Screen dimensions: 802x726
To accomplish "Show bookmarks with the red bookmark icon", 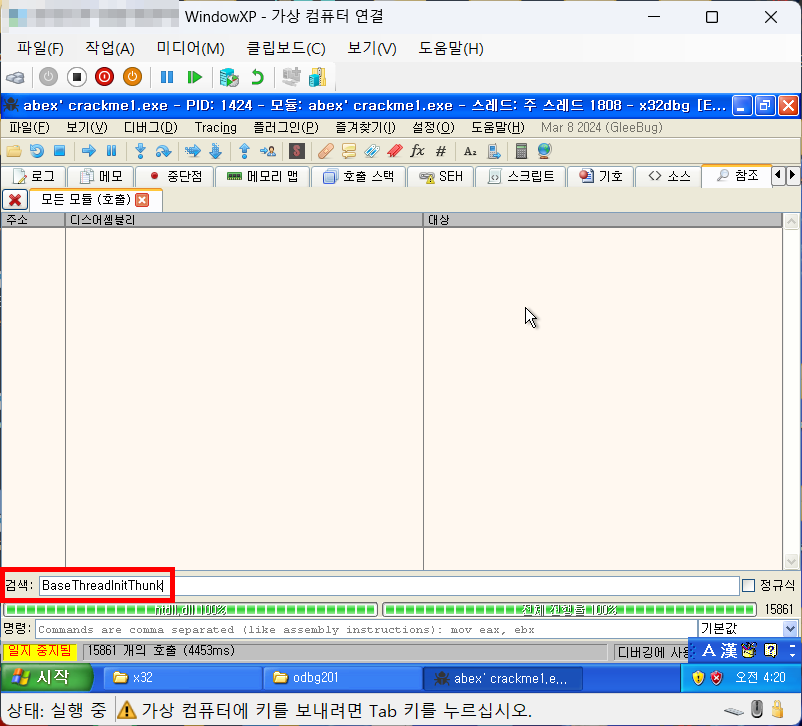I will click(x=395, y=151).
